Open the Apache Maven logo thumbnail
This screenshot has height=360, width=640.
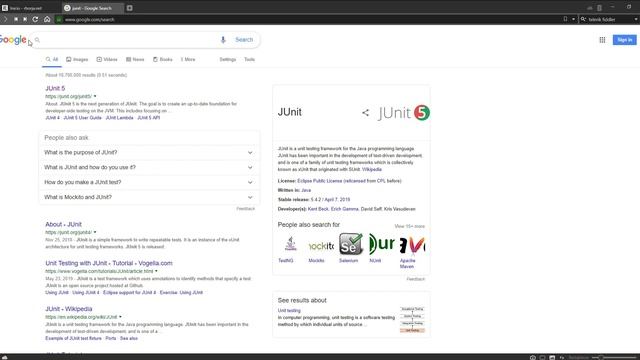click(x=412, y=244)
